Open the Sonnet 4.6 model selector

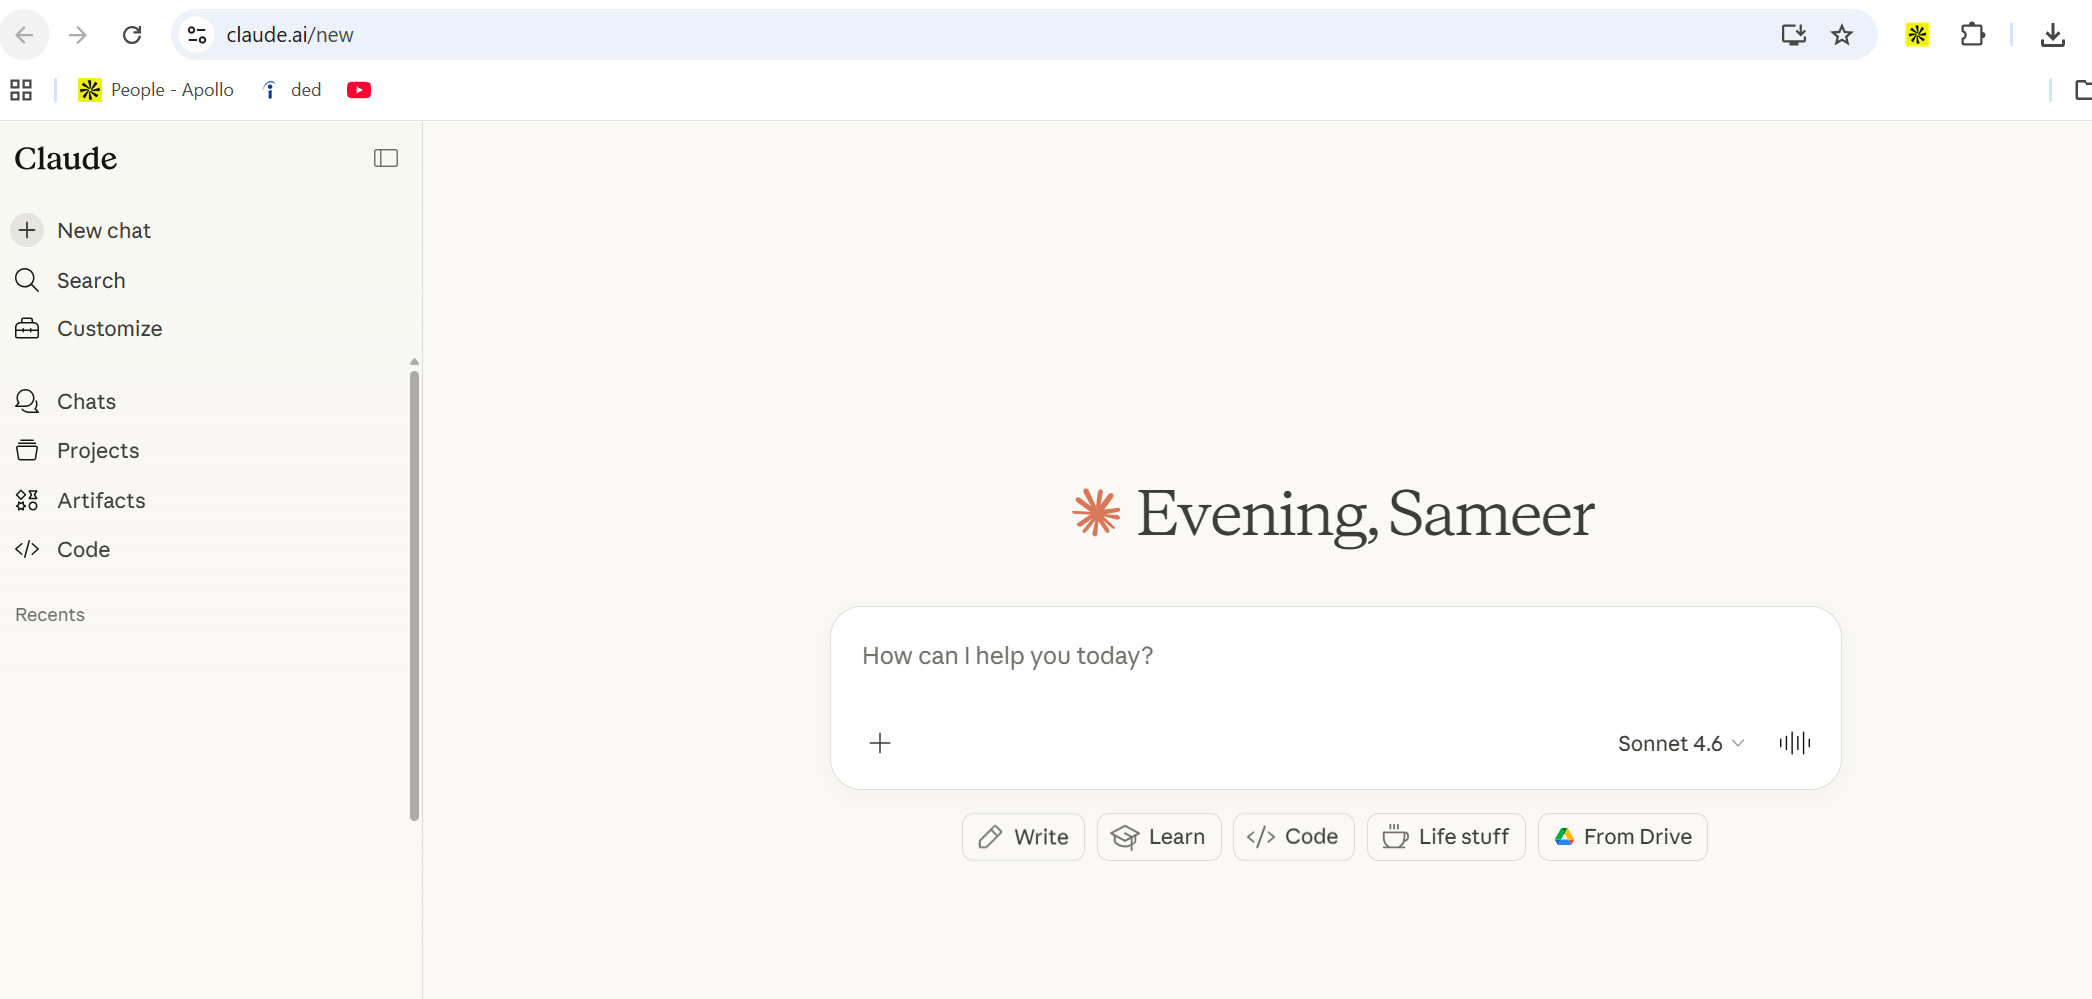(1681, 744)
